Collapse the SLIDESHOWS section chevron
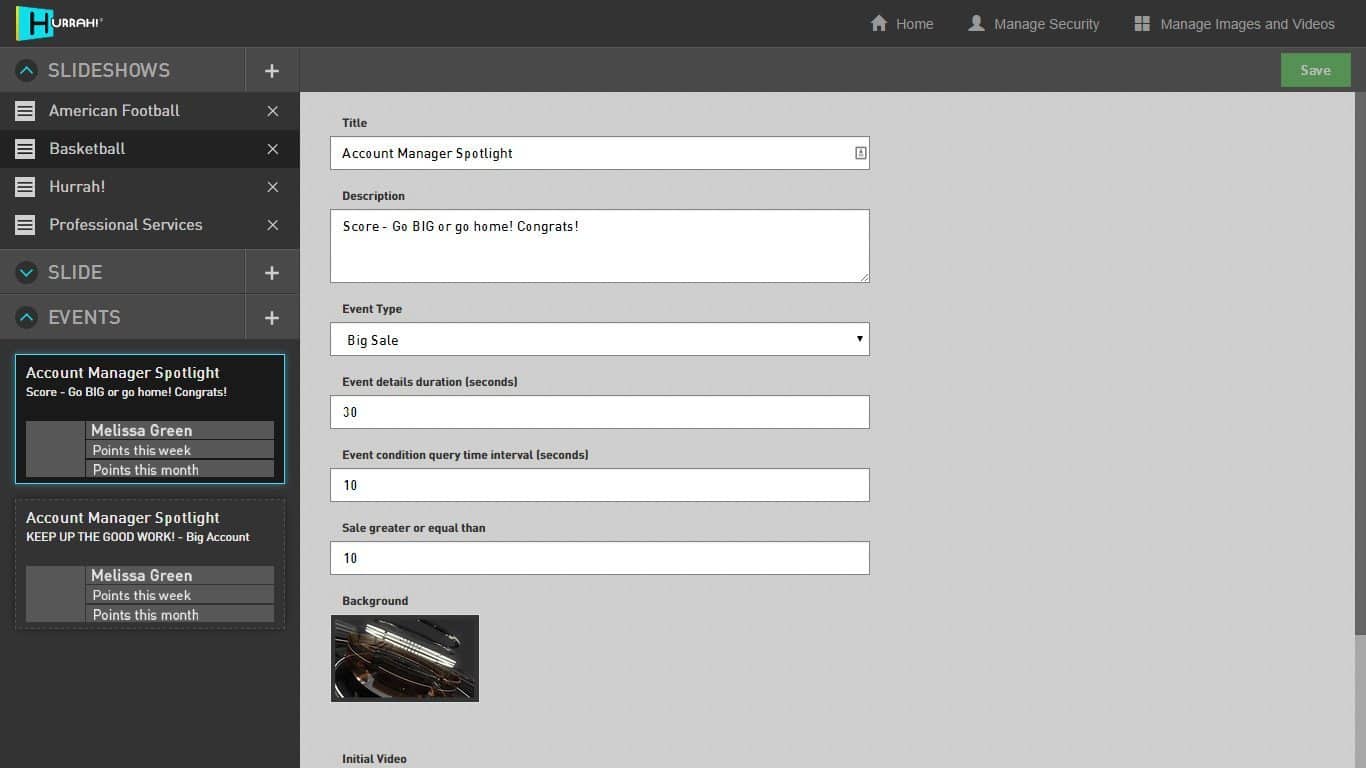 26,70
